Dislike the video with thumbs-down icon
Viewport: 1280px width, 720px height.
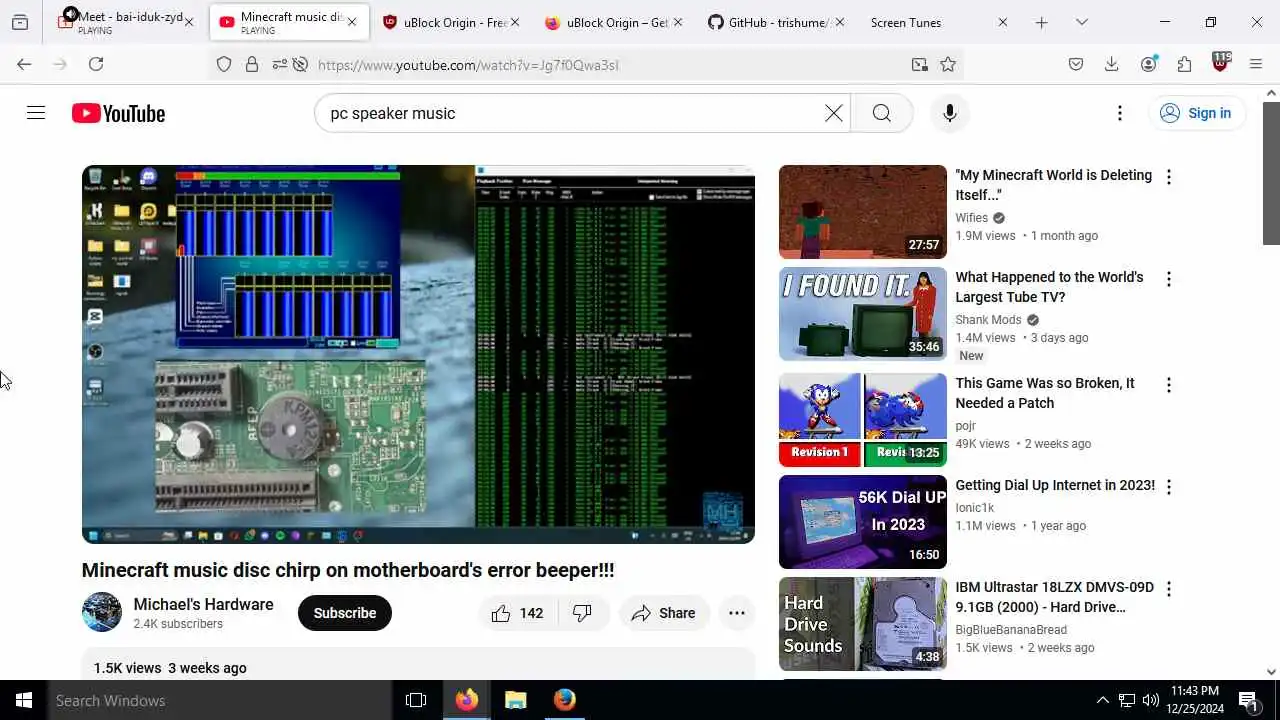pos(582,613)
